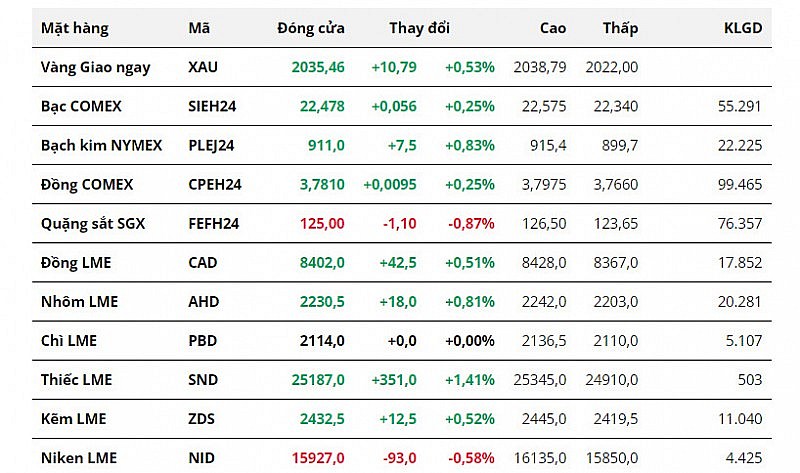Click the Mã column header
This screenshot has height=473, width=800.
tap(199, 28)
